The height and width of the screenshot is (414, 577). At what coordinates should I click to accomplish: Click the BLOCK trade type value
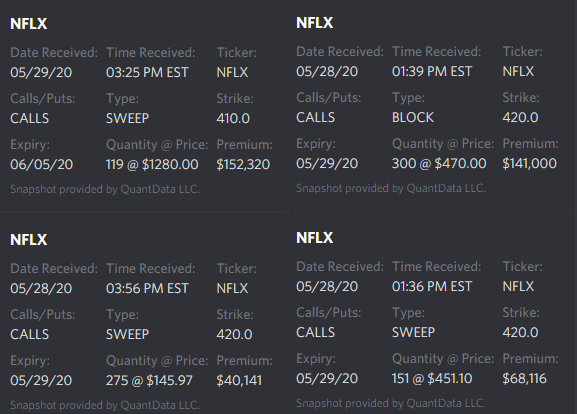pos(413,117)
